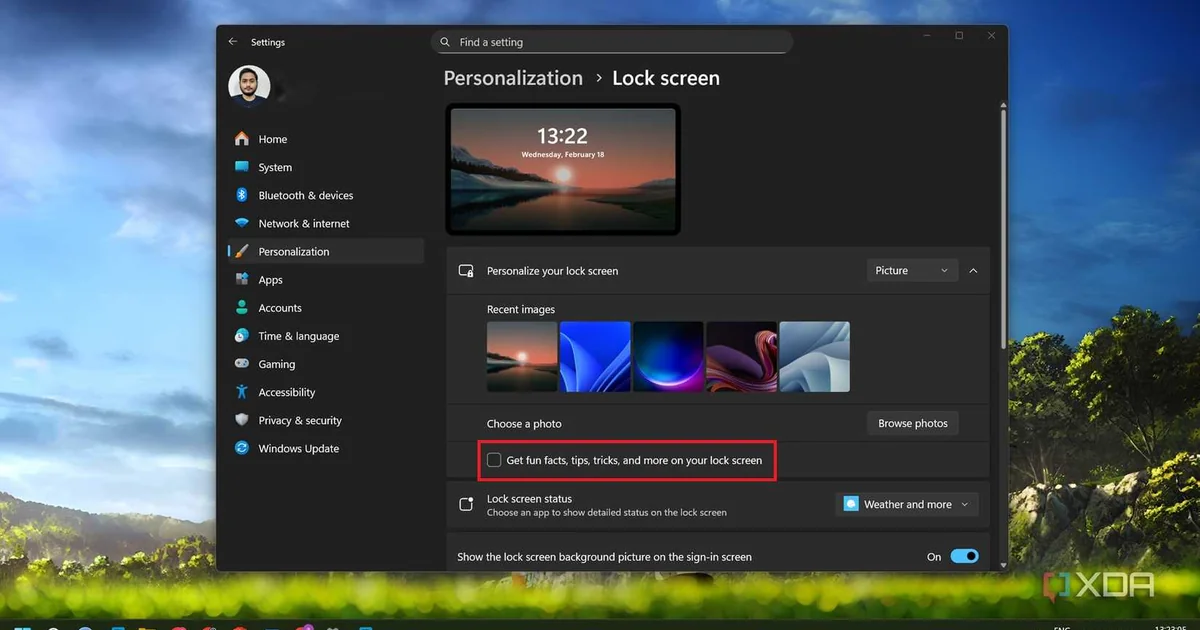Open the Picture dropdown

(912, 271)
